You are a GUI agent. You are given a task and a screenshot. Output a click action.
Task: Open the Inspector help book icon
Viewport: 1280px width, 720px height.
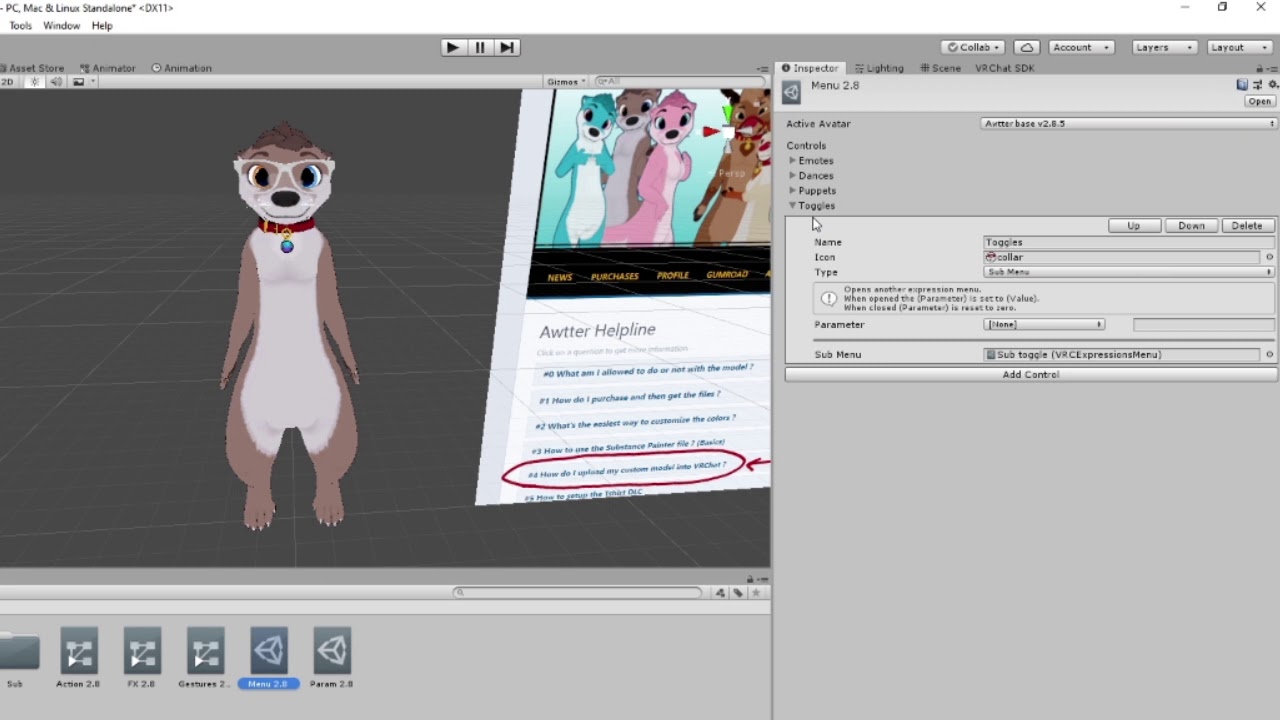click(x=1242, y=85)
